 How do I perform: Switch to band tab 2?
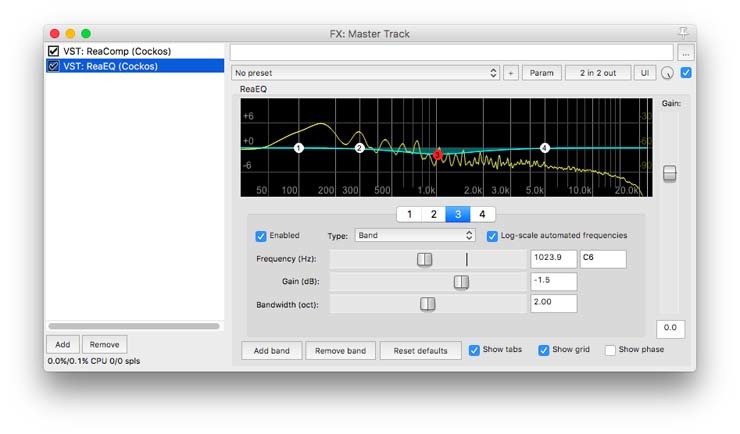tap(434, 214)
